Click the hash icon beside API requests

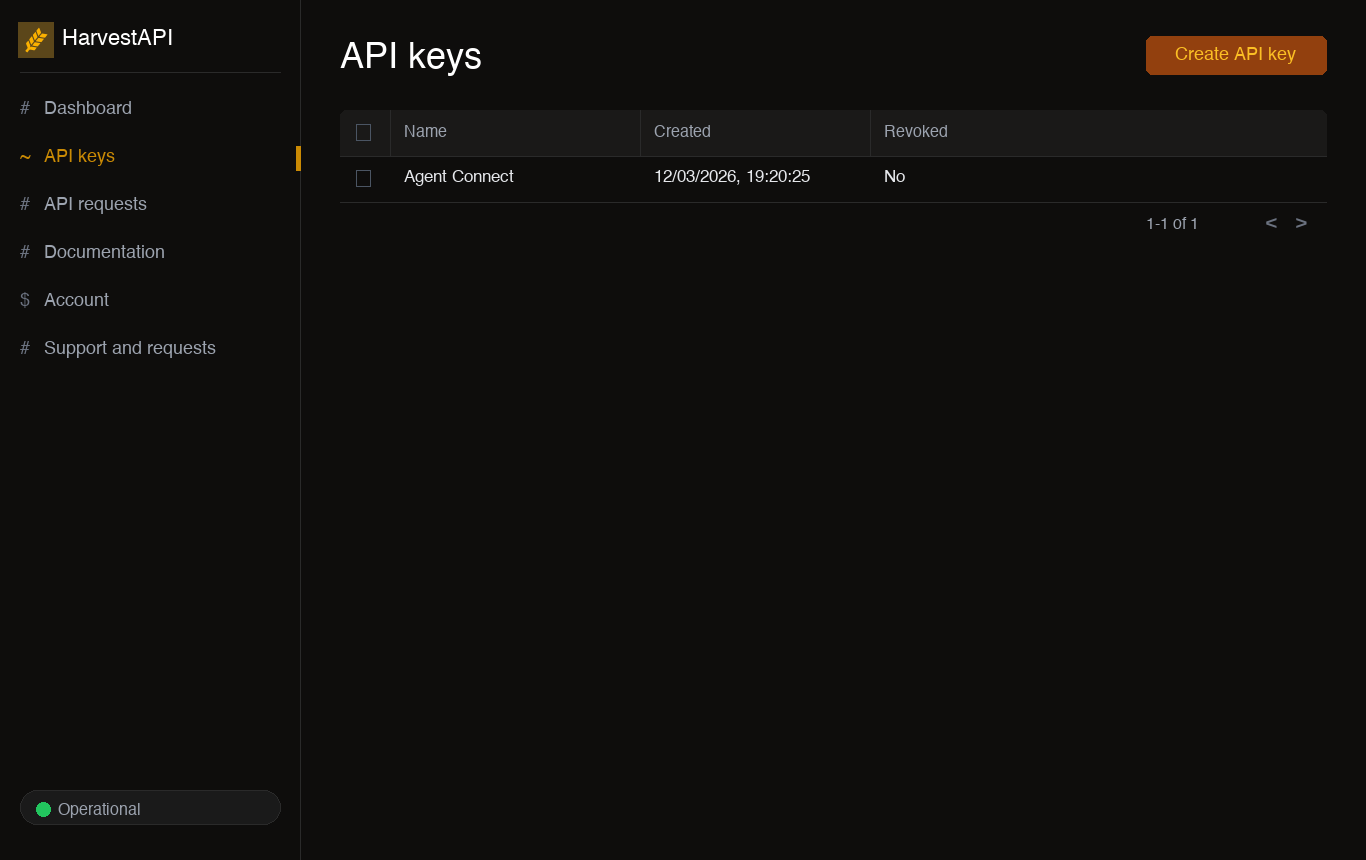tap(25, 204)
